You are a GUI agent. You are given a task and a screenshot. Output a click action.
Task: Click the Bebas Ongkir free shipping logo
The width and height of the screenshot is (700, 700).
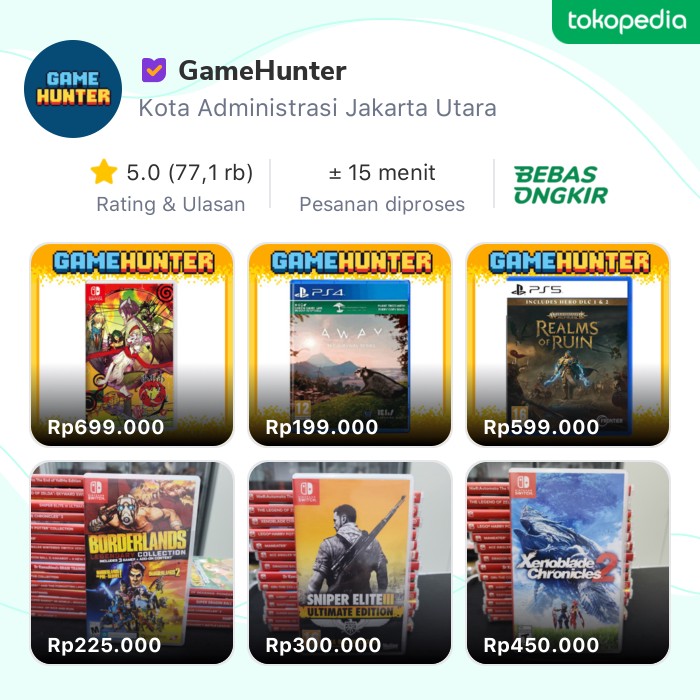561,185
